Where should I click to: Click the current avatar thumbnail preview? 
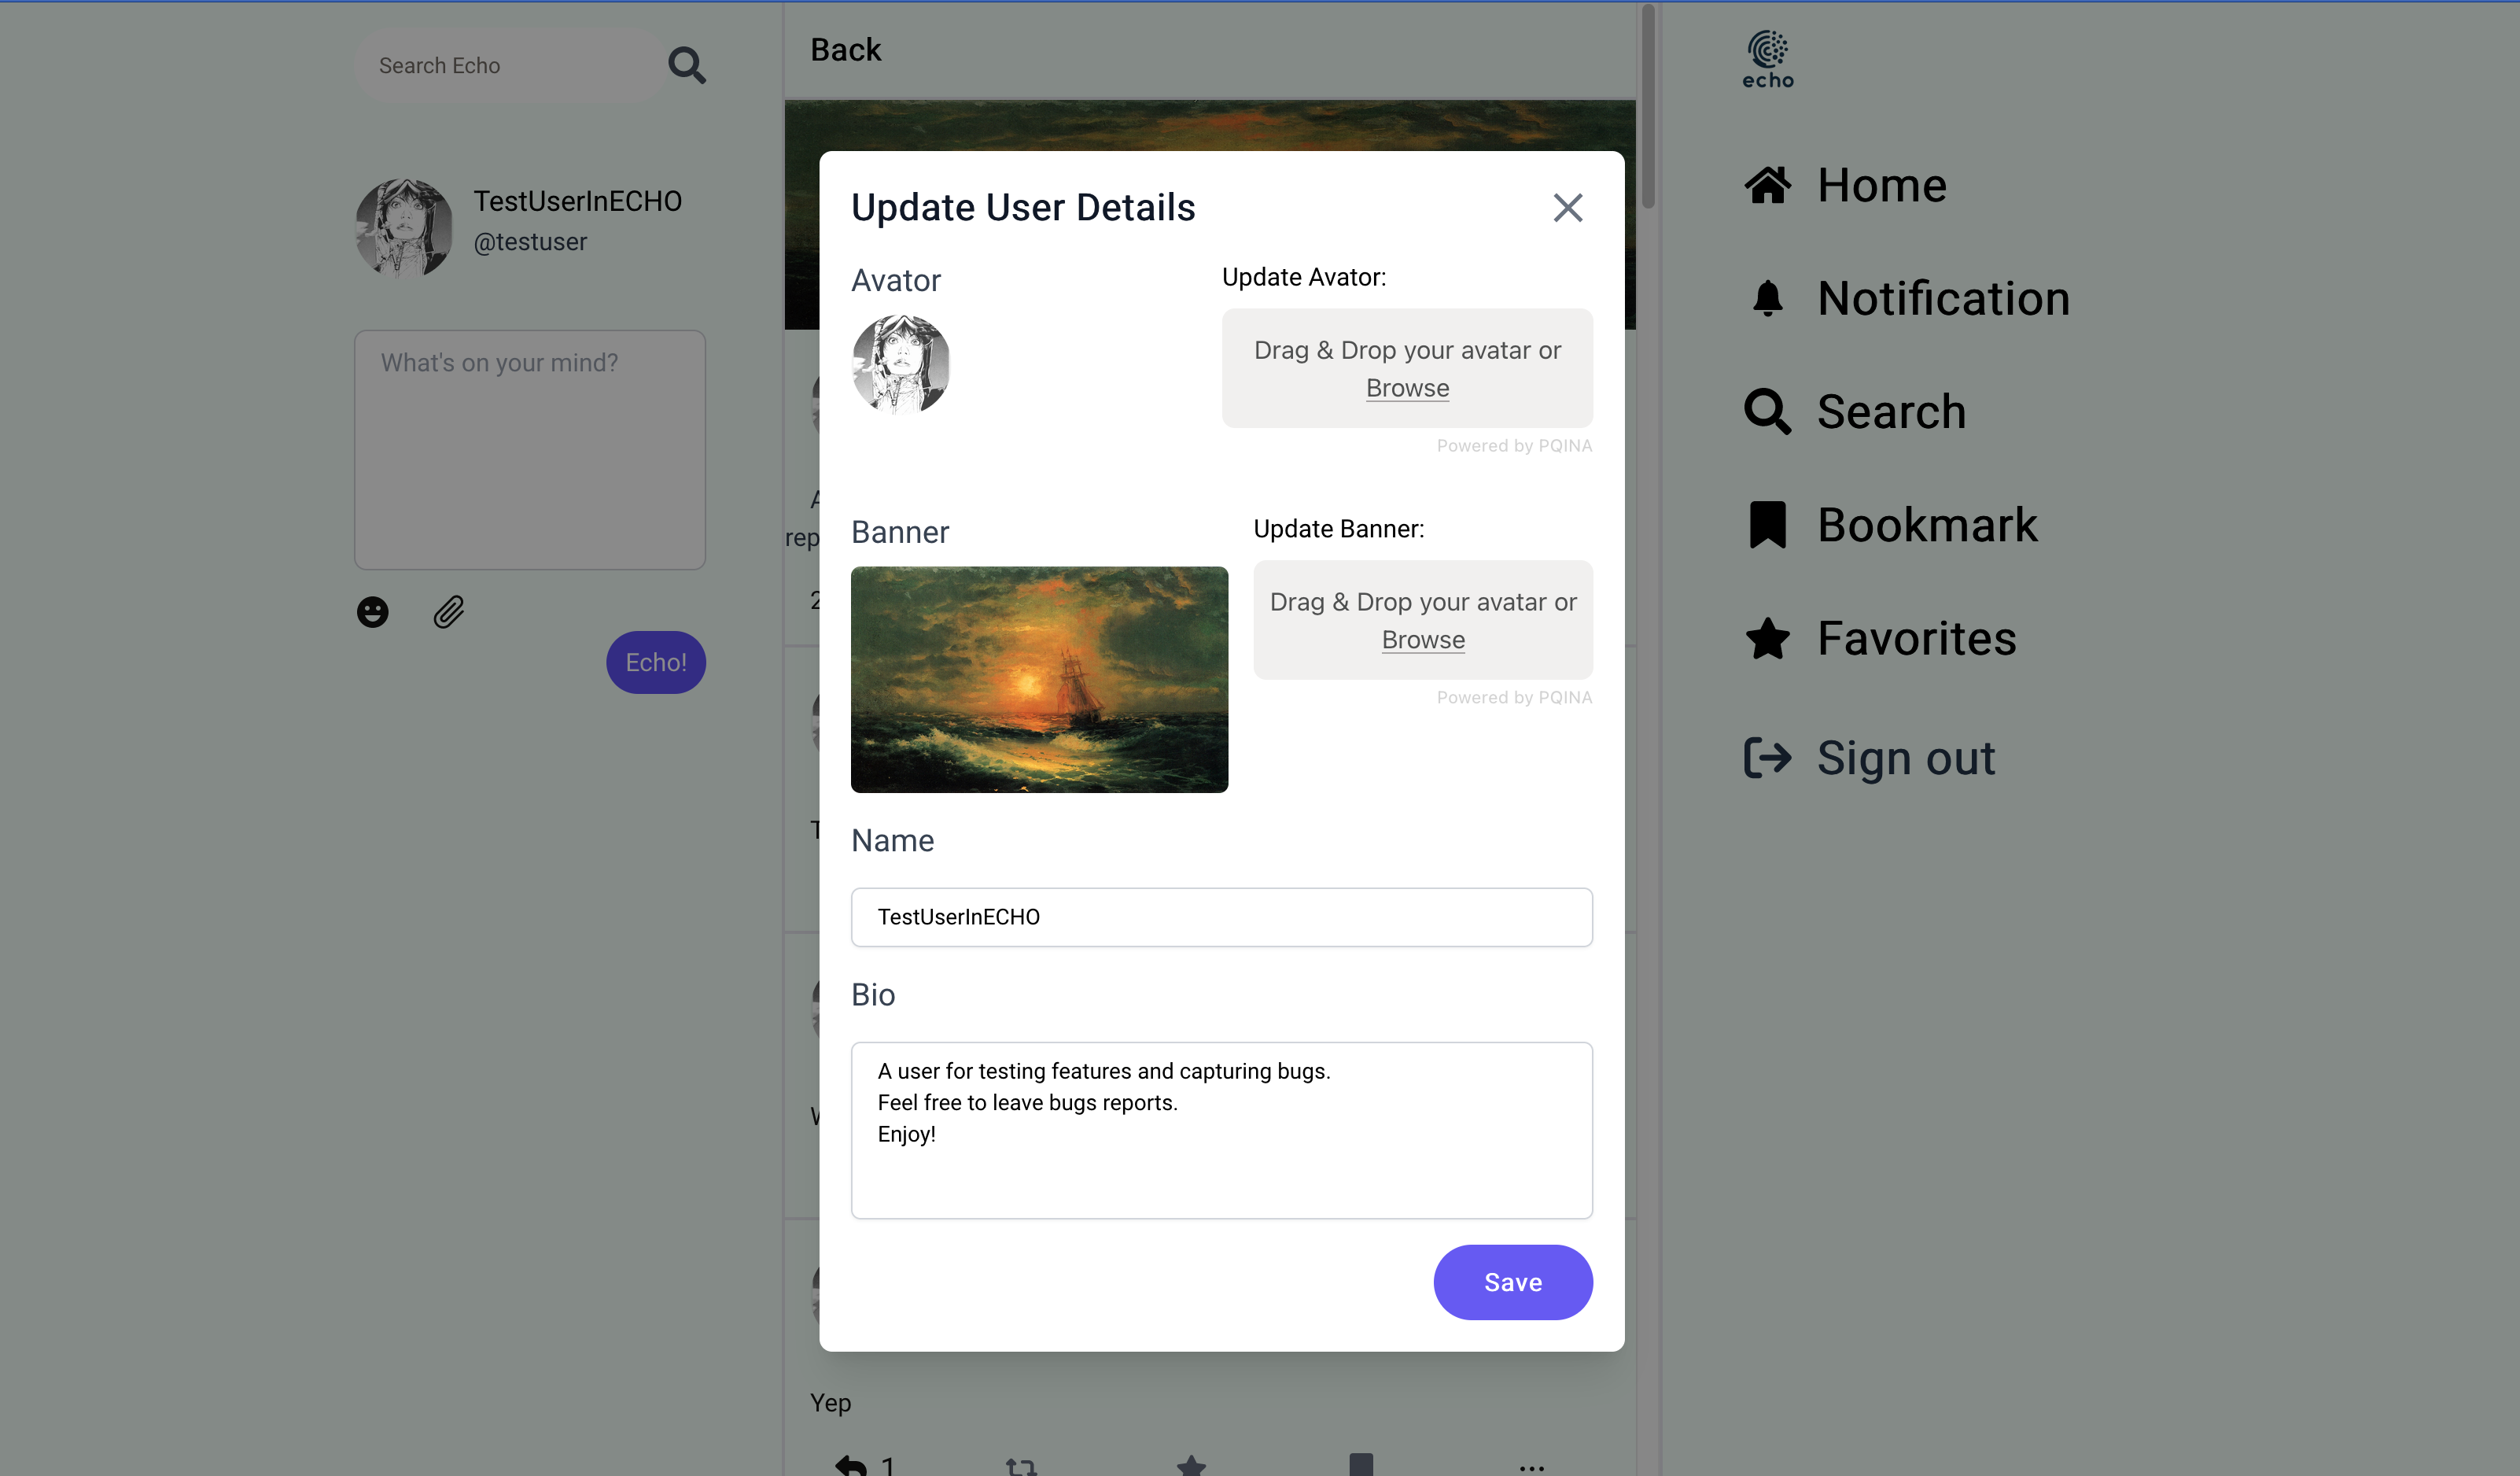point(901,362)
